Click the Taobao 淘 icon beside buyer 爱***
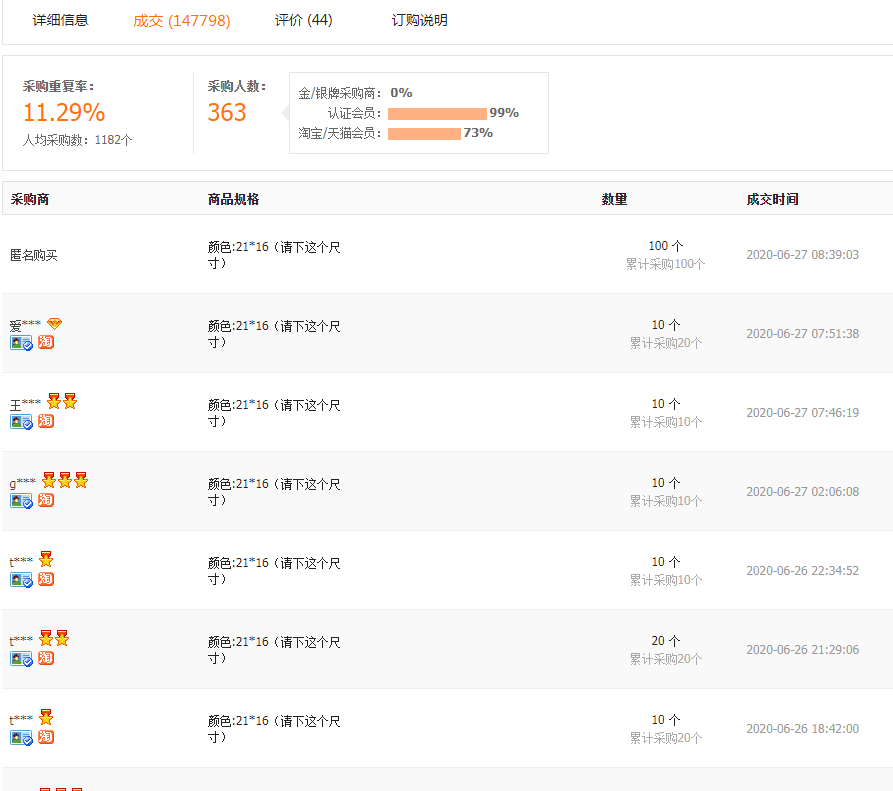This screenshot has width=893, height=791. coord(45,342)
